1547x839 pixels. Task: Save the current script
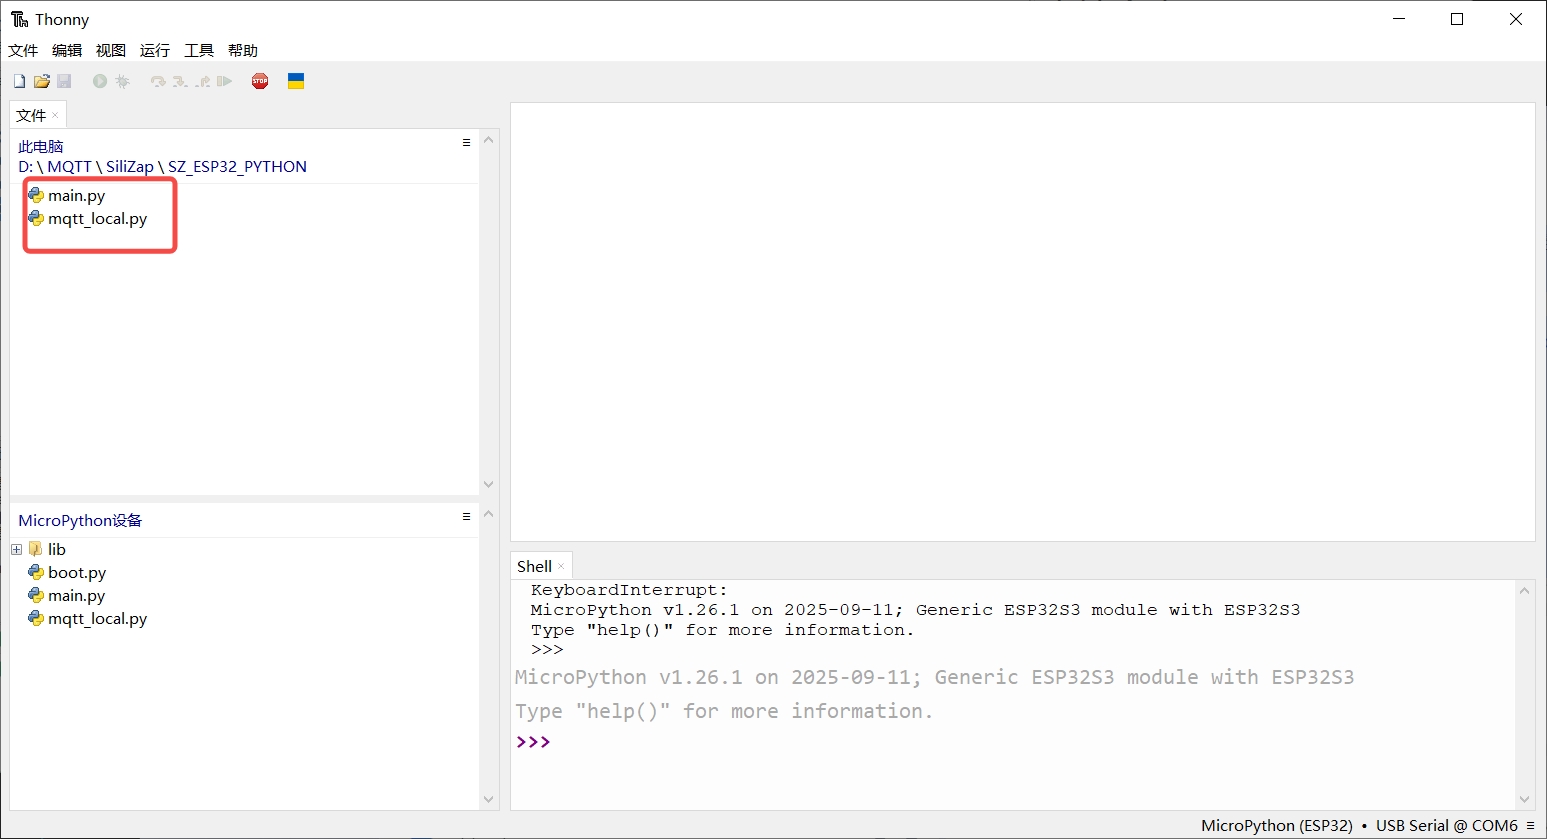click(x=64, y=81)
